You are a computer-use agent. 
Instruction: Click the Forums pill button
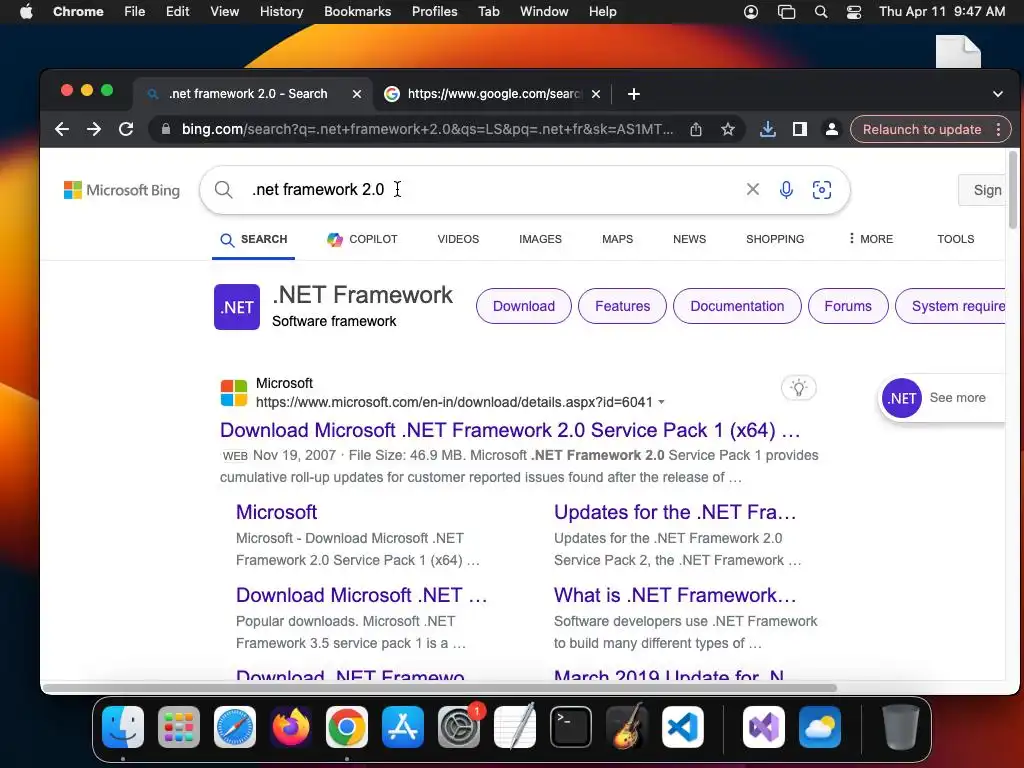pyautogui.click(x=848, y=306)
